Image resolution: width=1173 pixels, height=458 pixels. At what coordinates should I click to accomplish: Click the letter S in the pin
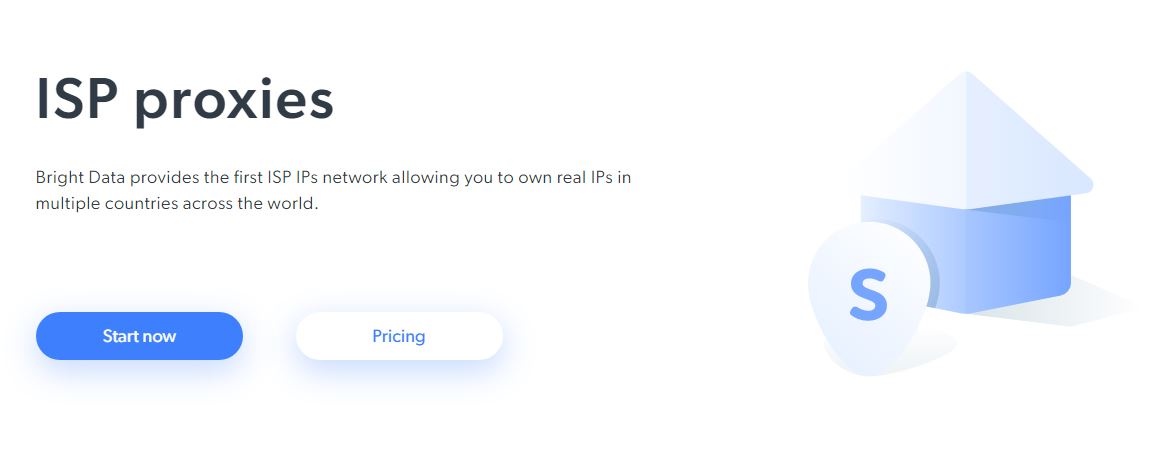(x=868, y=294)
